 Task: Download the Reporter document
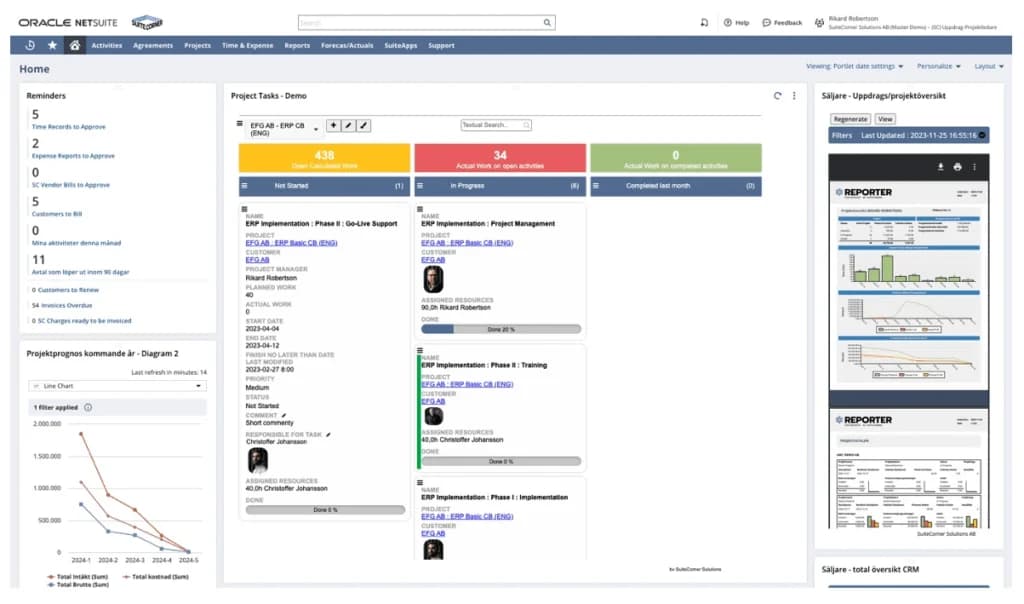click(x=940, y=167)
